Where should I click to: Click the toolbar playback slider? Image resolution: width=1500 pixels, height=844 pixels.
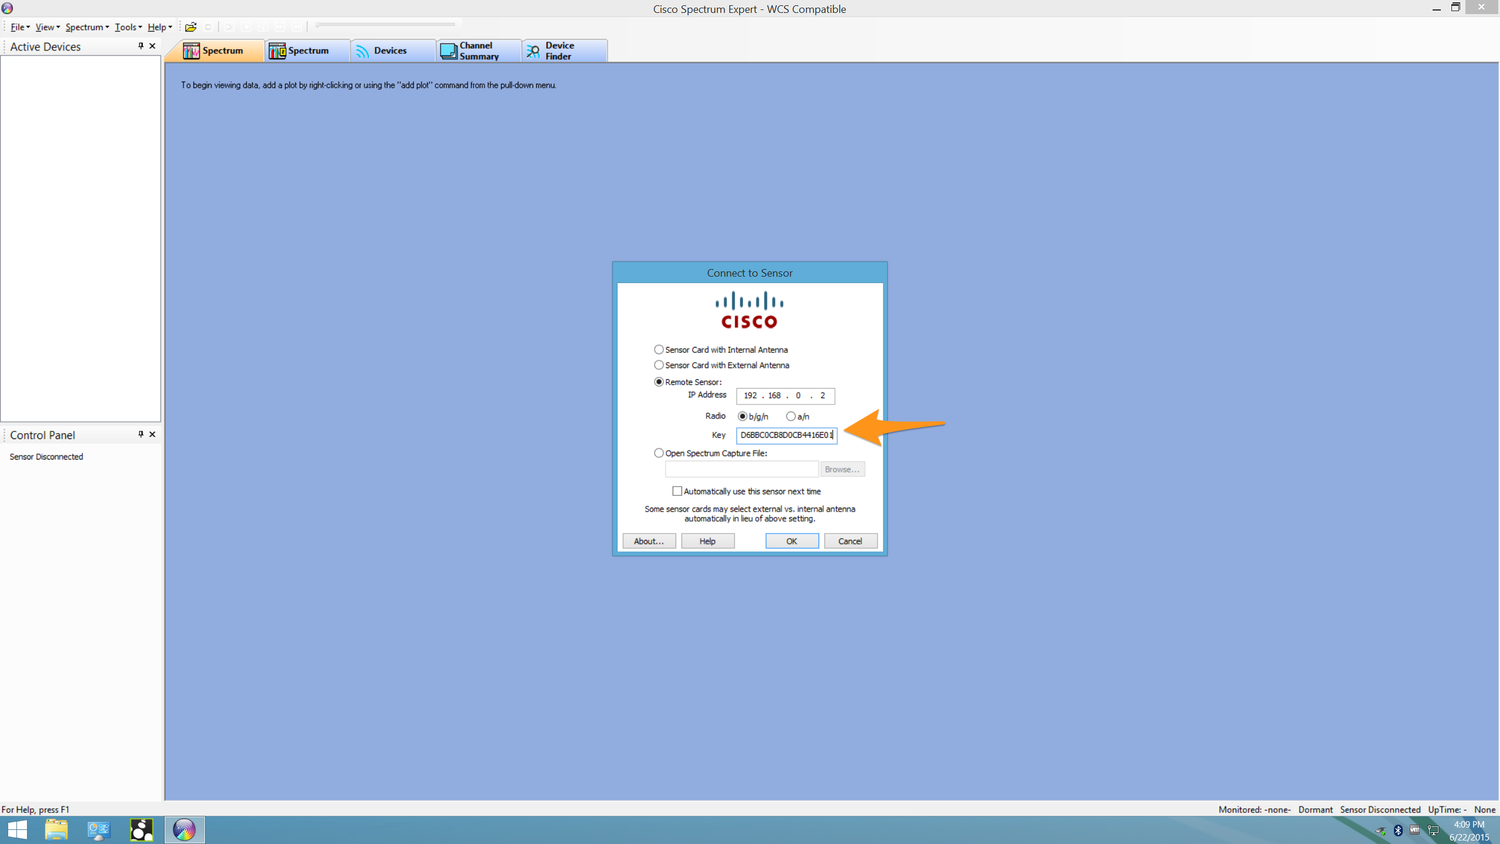tap(385, 25)
